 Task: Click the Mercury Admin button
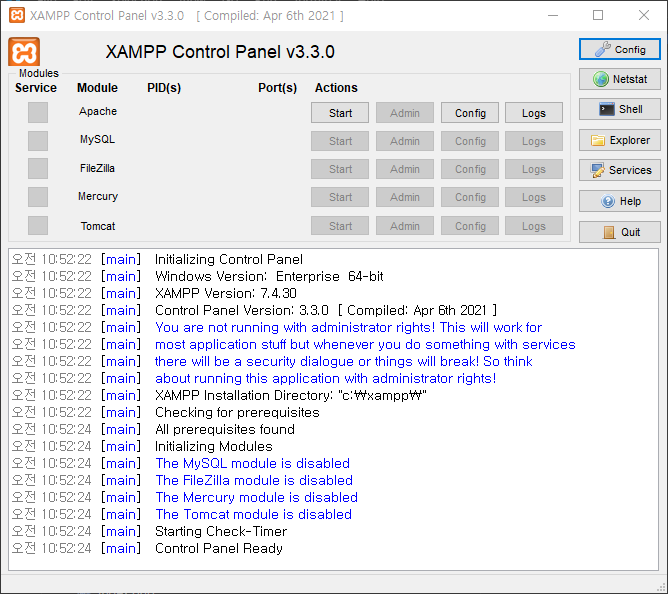pyautogui.click(x=405, y=197)
